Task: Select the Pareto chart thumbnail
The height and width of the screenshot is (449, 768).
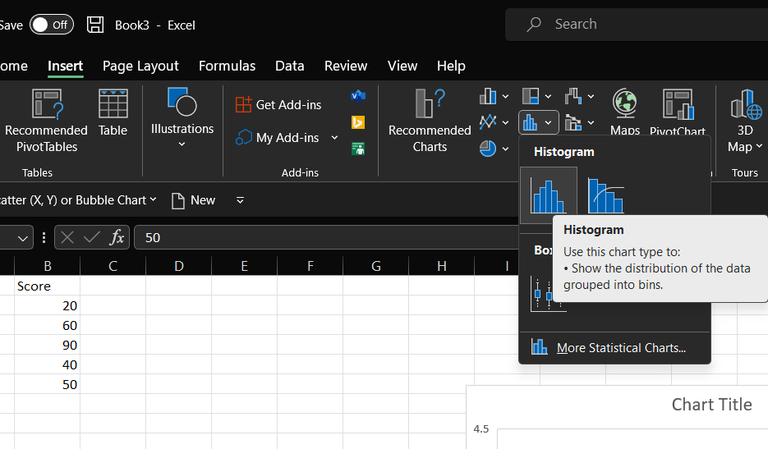Action: pyautogui.click(x=605, y=194)
